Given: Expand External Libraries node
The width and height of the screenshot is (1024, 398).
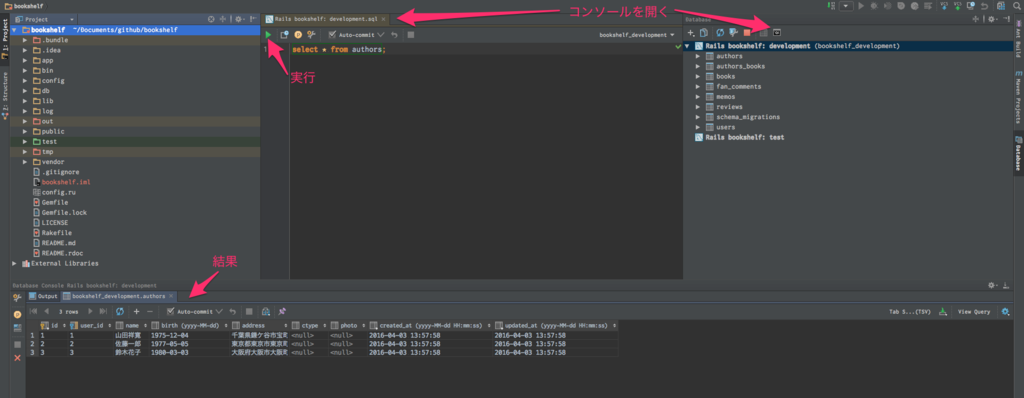Looking at the screenshot, I should tap(14, 263).
